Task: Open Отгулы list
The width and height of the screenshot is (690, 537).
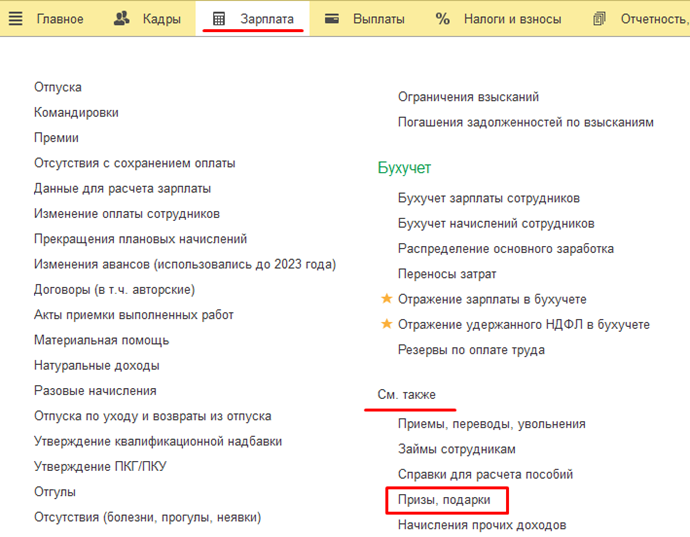Action: tap(55, 492)
